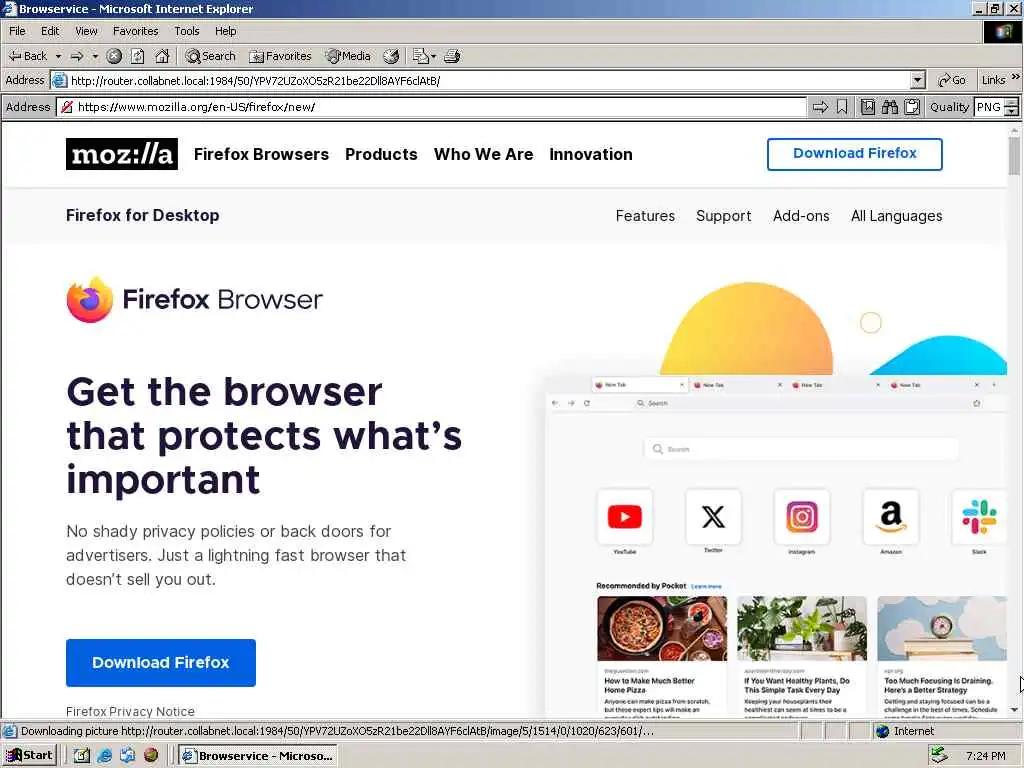Open Innovation nav item

[x=591, y=154]
